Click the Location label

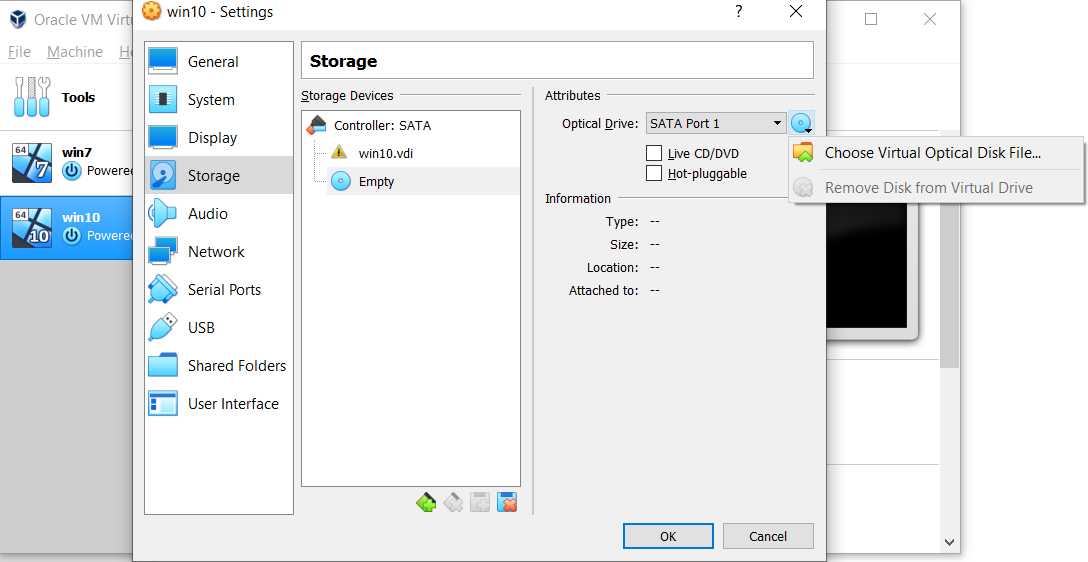(x=613, y=268)
